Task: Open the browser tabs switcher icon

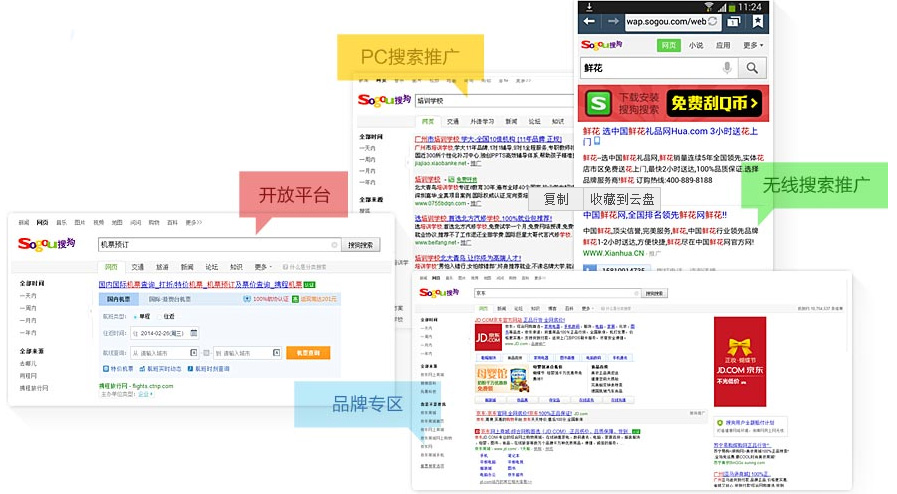Action: tap(733, 22)
